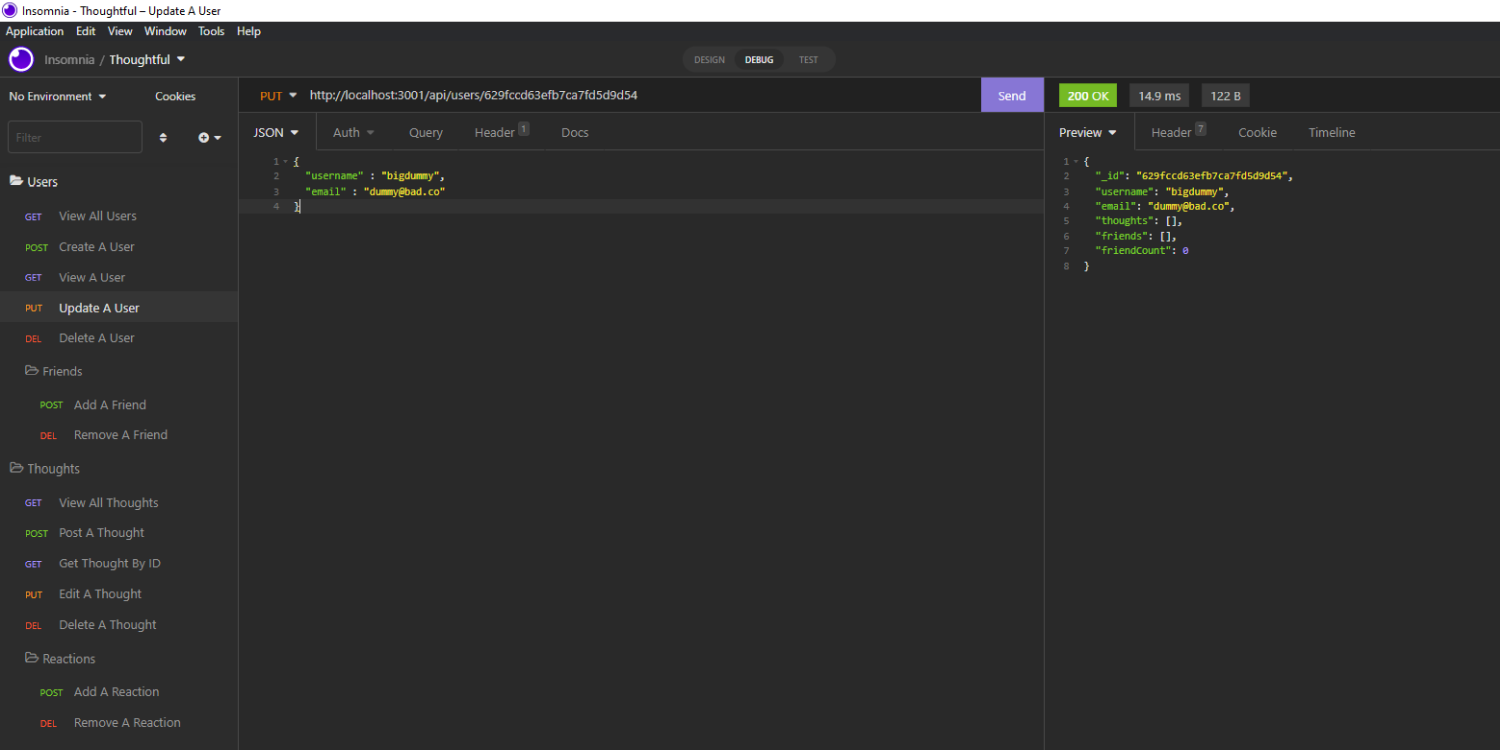The width and height of the screenshot is (1500, 750).
Task: Open the Tools menu
Action: 211,31
